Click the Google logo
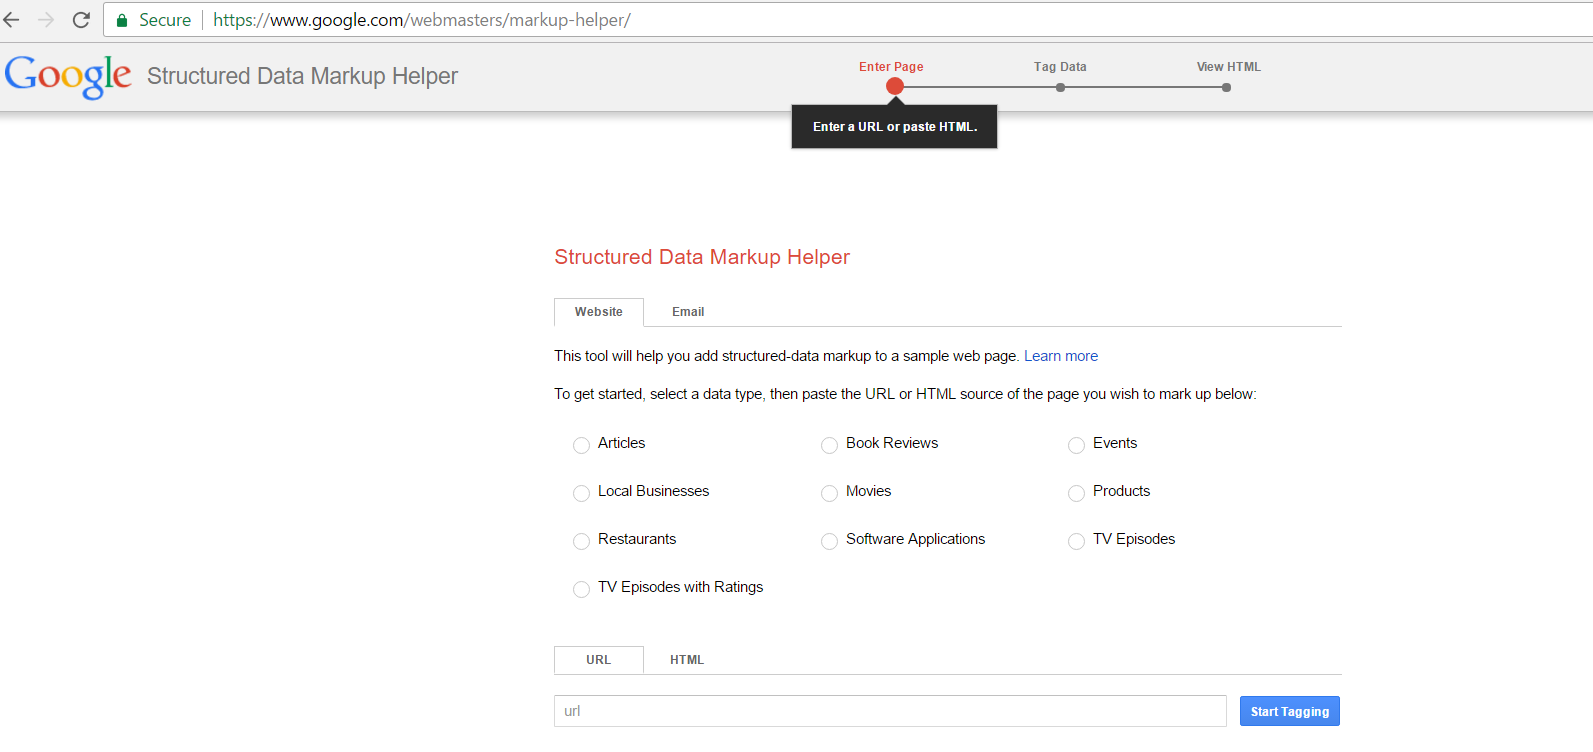 point(68,77)
